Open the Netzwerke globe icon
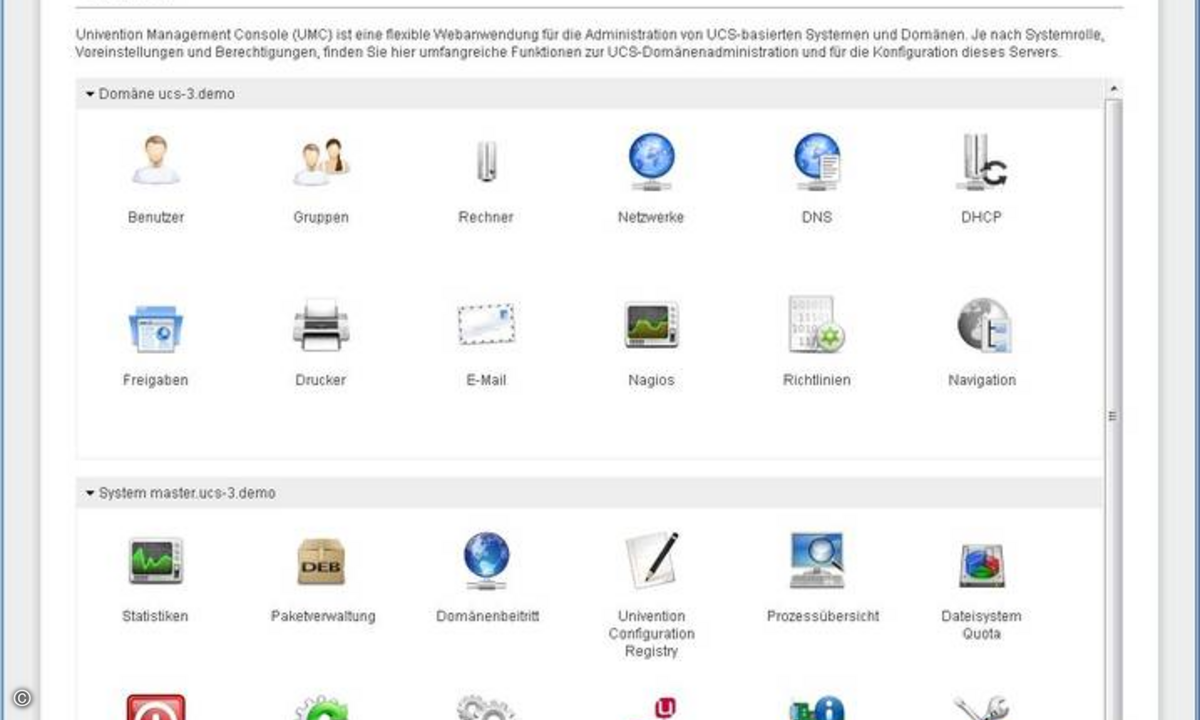Image resolution: width=1200 pixels, height=720 pixels. tap(651, 161)
